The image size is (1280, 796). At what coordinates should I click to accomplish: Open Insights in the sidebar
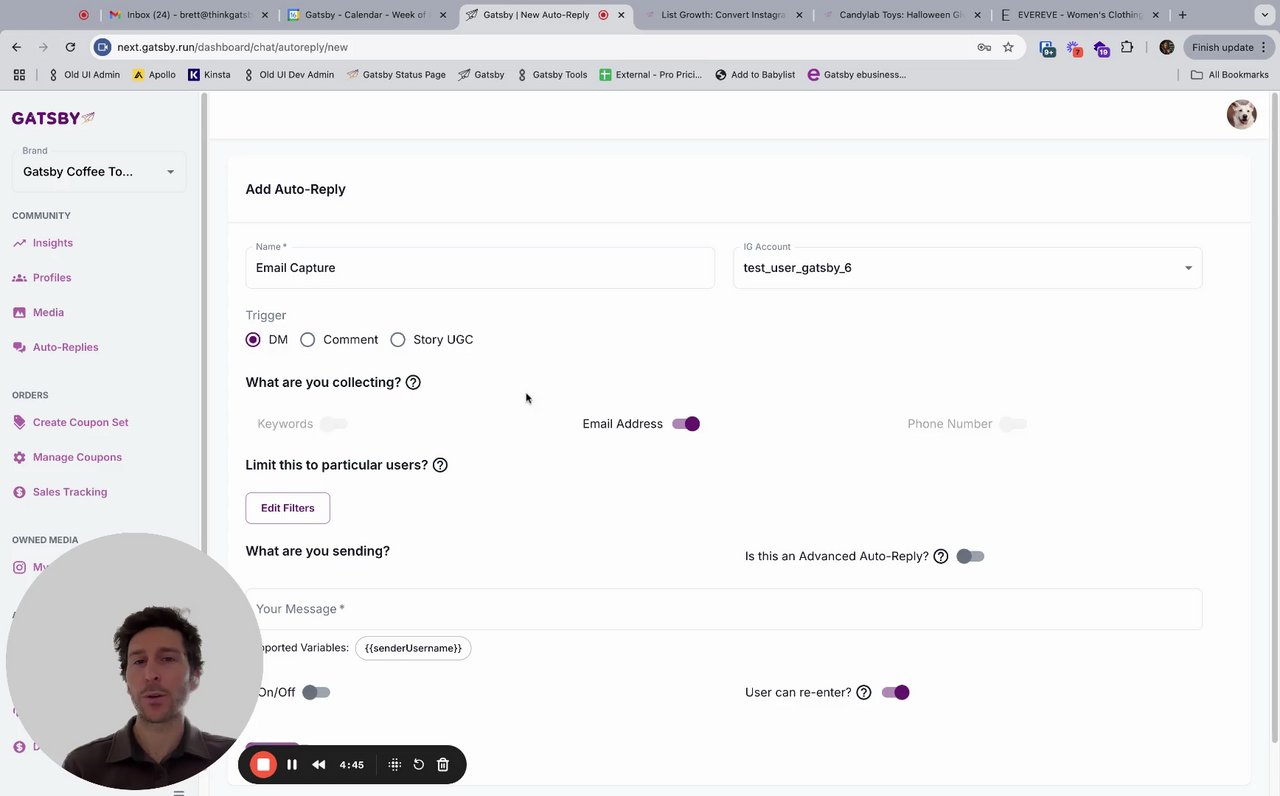tap(43, 243)
